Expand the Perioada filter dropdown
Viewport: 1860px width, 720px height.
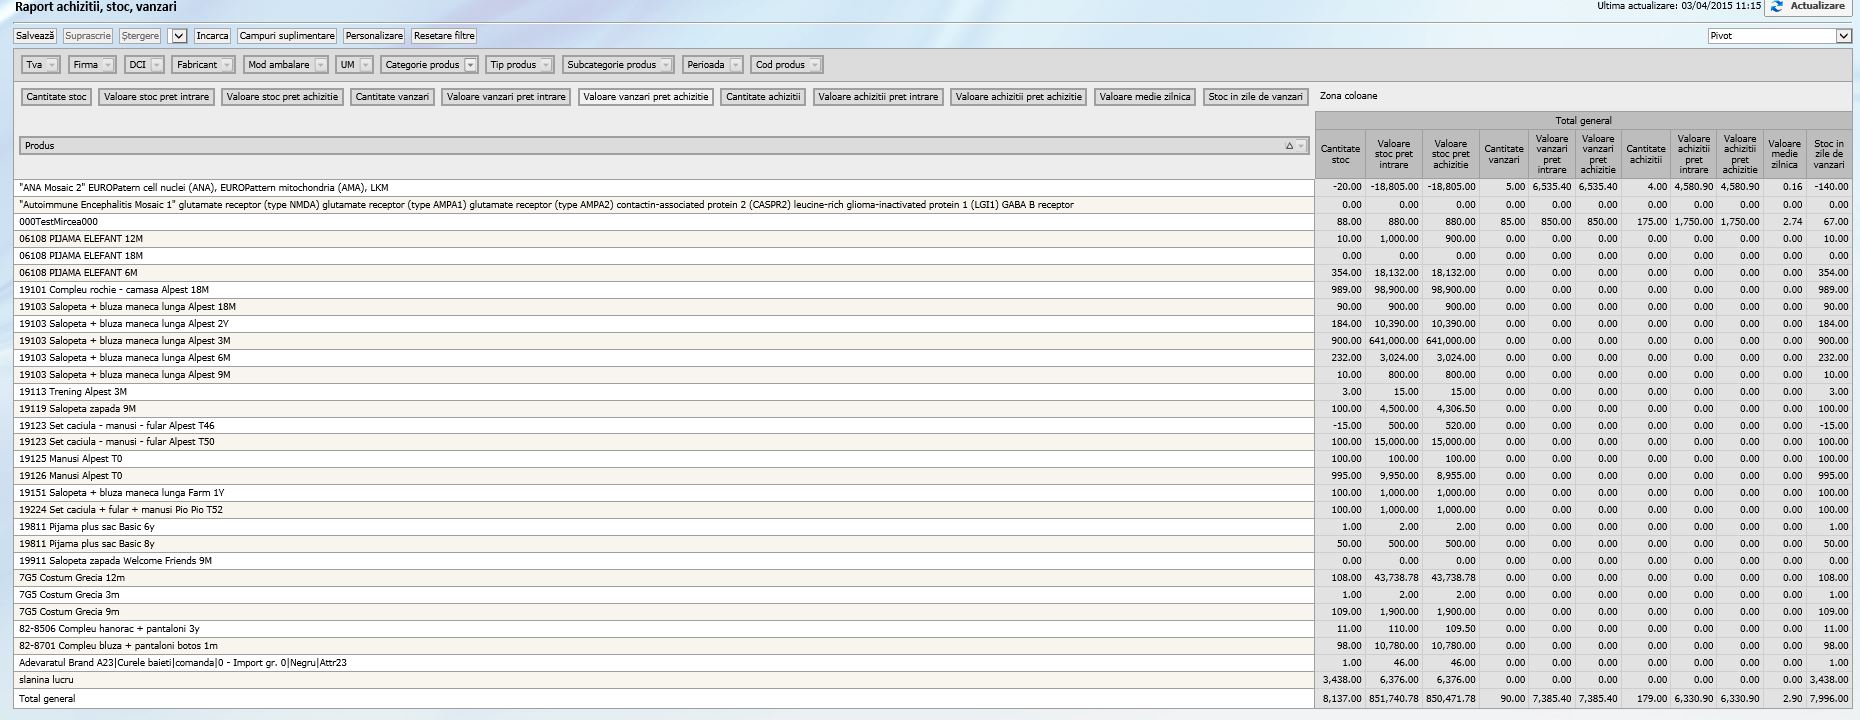click(736, 65)
